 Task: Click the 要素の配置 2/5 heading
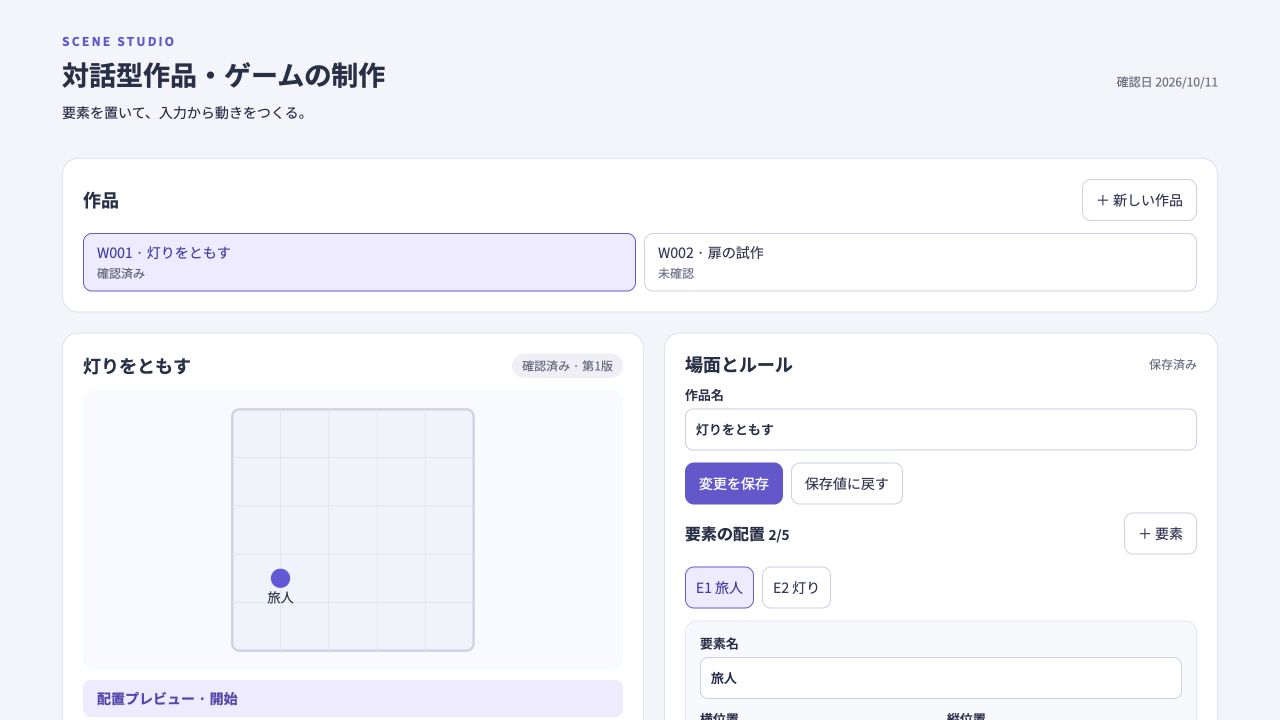737,534
